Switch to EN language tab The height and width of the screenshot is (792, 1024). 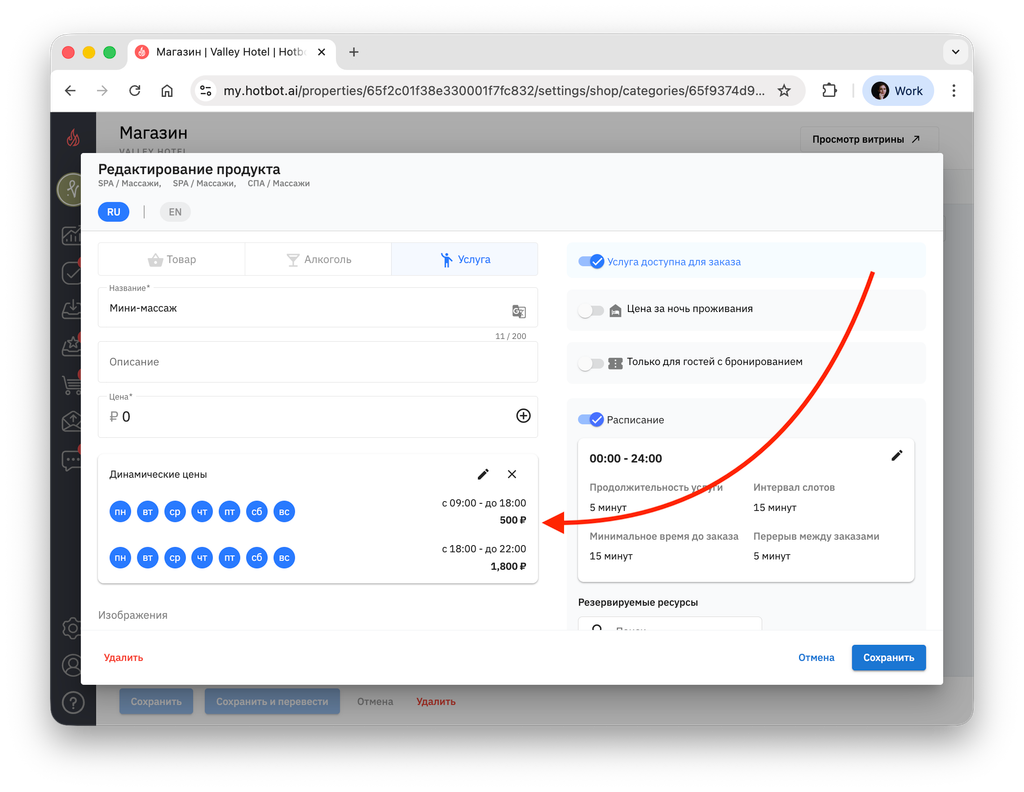[x=175, y=212]
